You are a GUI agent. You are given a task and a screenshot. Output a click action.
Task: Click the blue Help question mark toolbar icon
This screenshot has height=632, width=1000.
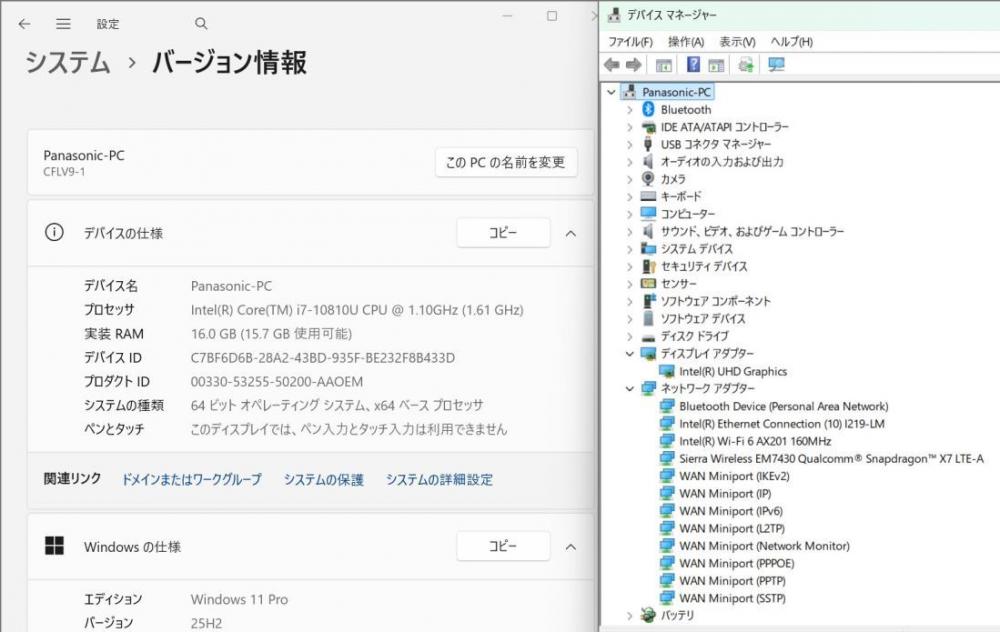click(x=693, y=64)
